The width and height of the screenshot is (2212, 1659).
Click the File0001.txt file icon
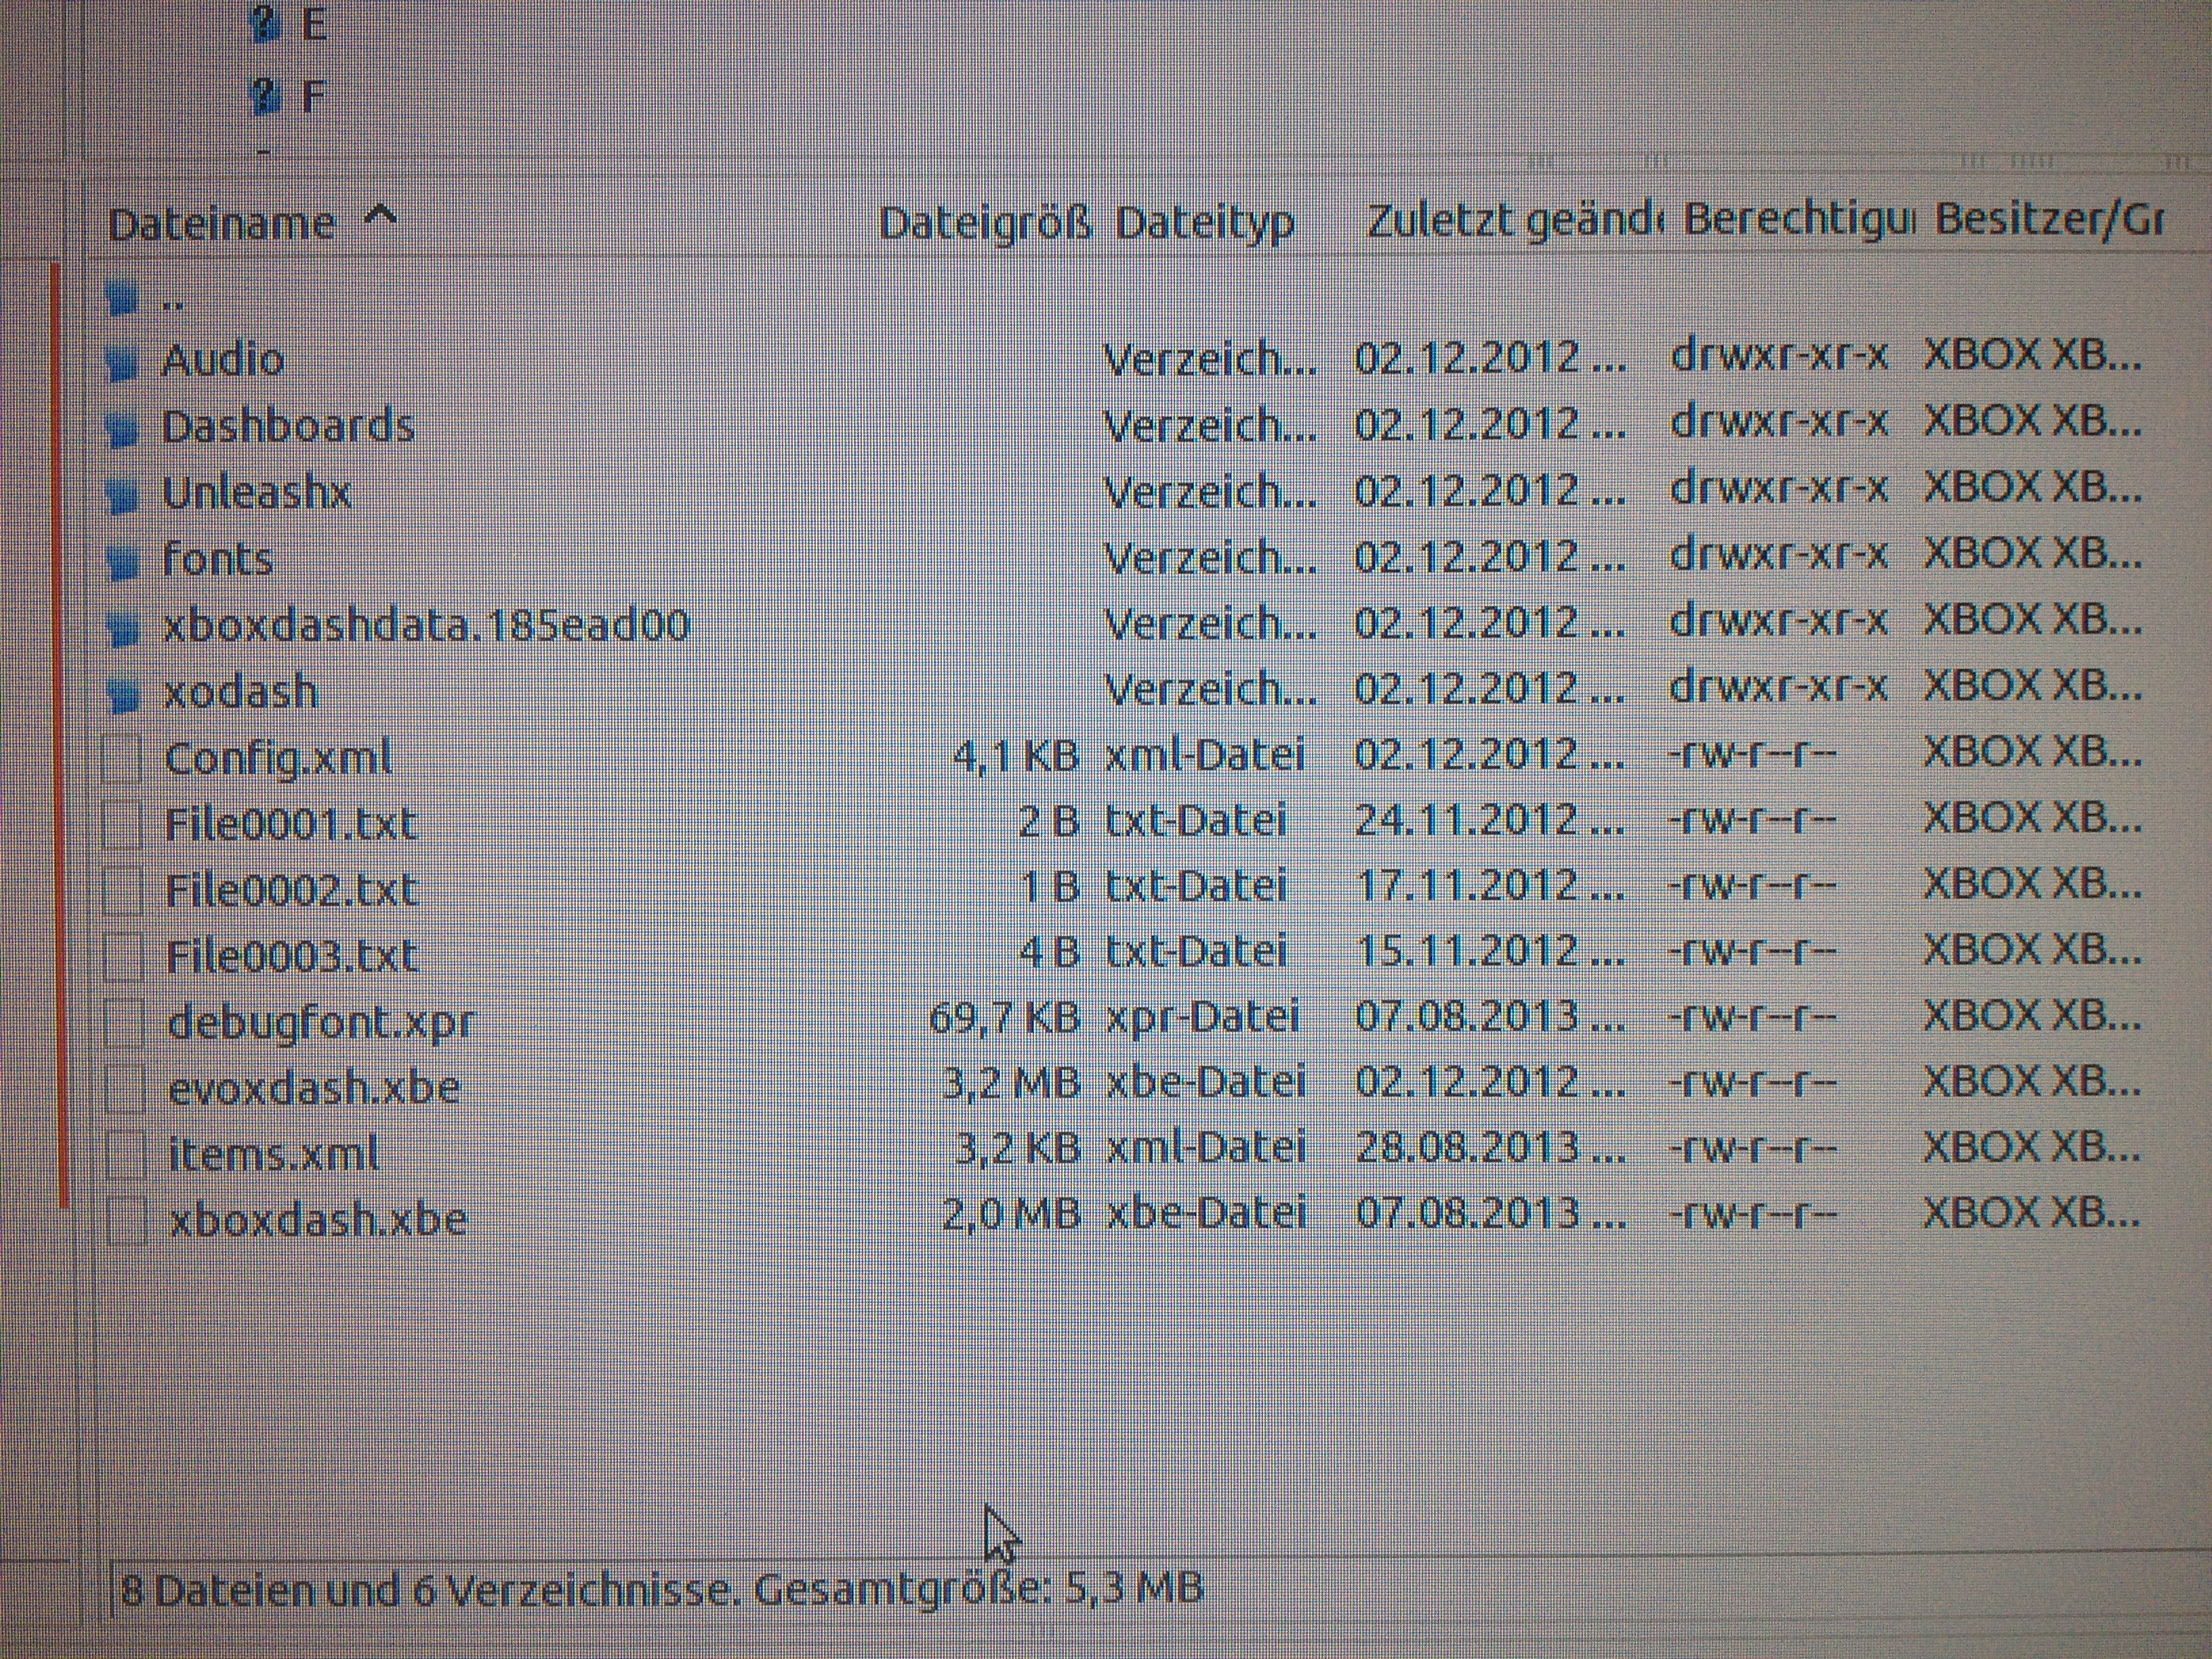pos(123,824)
